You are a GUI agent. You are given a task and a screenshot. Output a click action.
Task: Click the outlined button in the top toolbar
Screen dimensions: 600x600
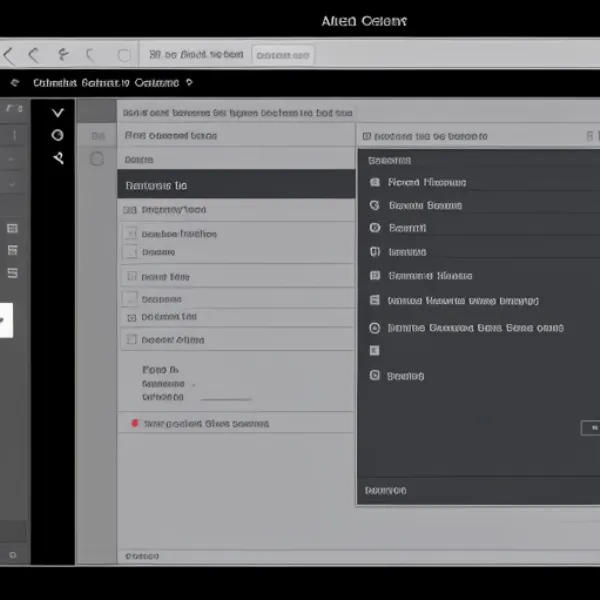(282, 56)
